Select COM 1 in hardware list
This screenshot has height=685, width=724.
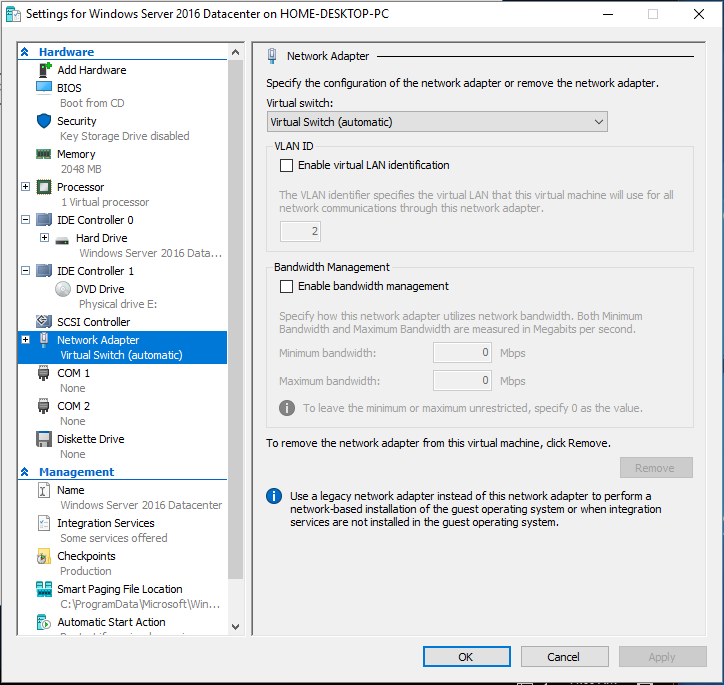[73, 373]
